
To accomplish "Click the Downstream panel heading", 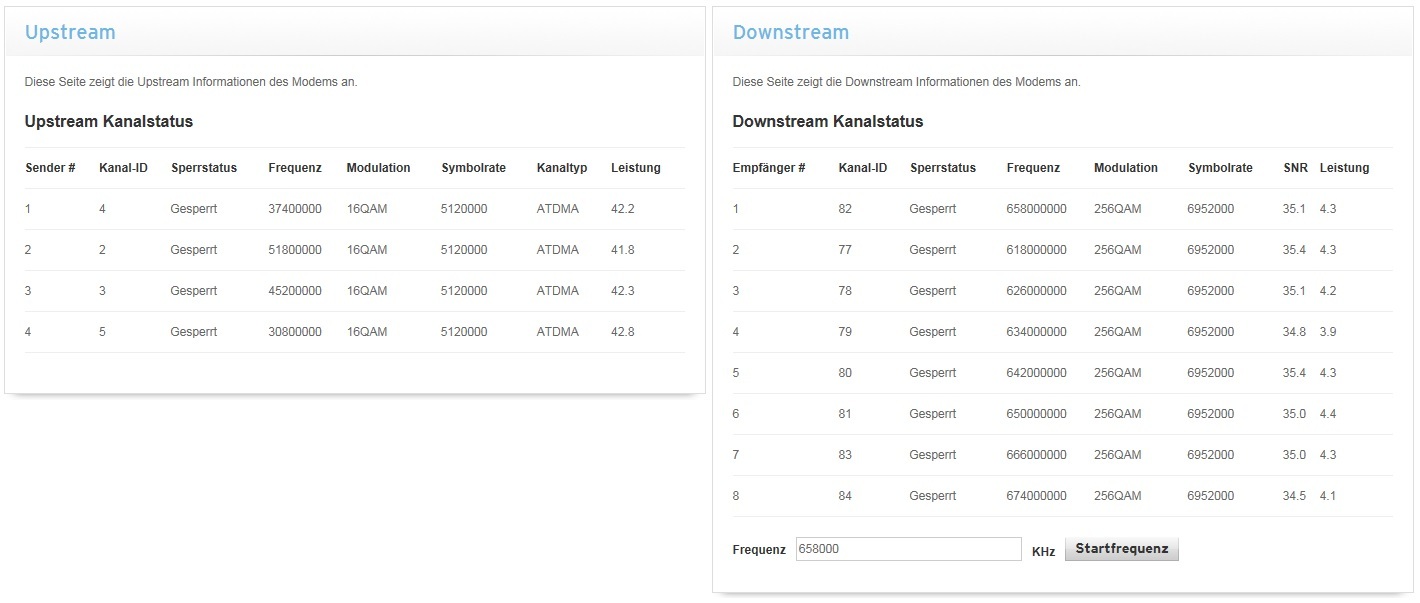I will tap(790, 32).
